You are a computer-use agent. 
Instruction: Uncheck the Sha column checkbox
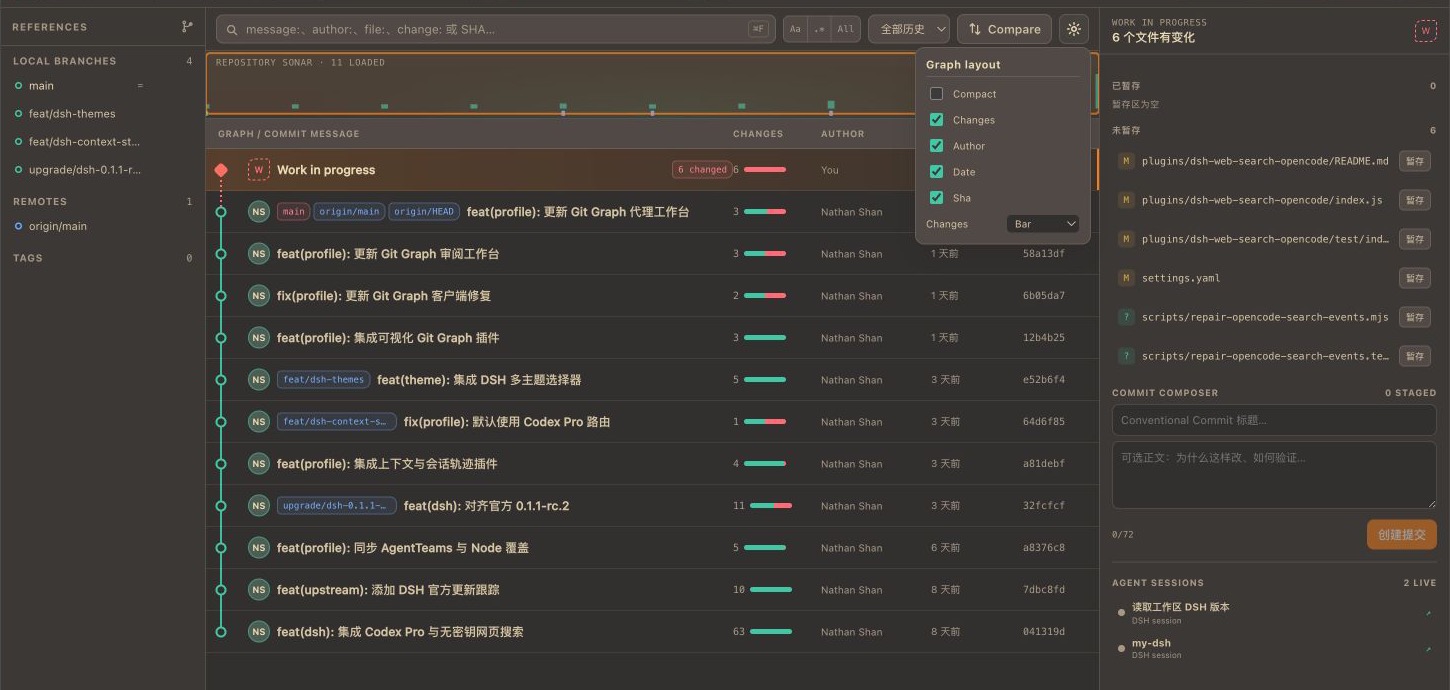point(936,198)
